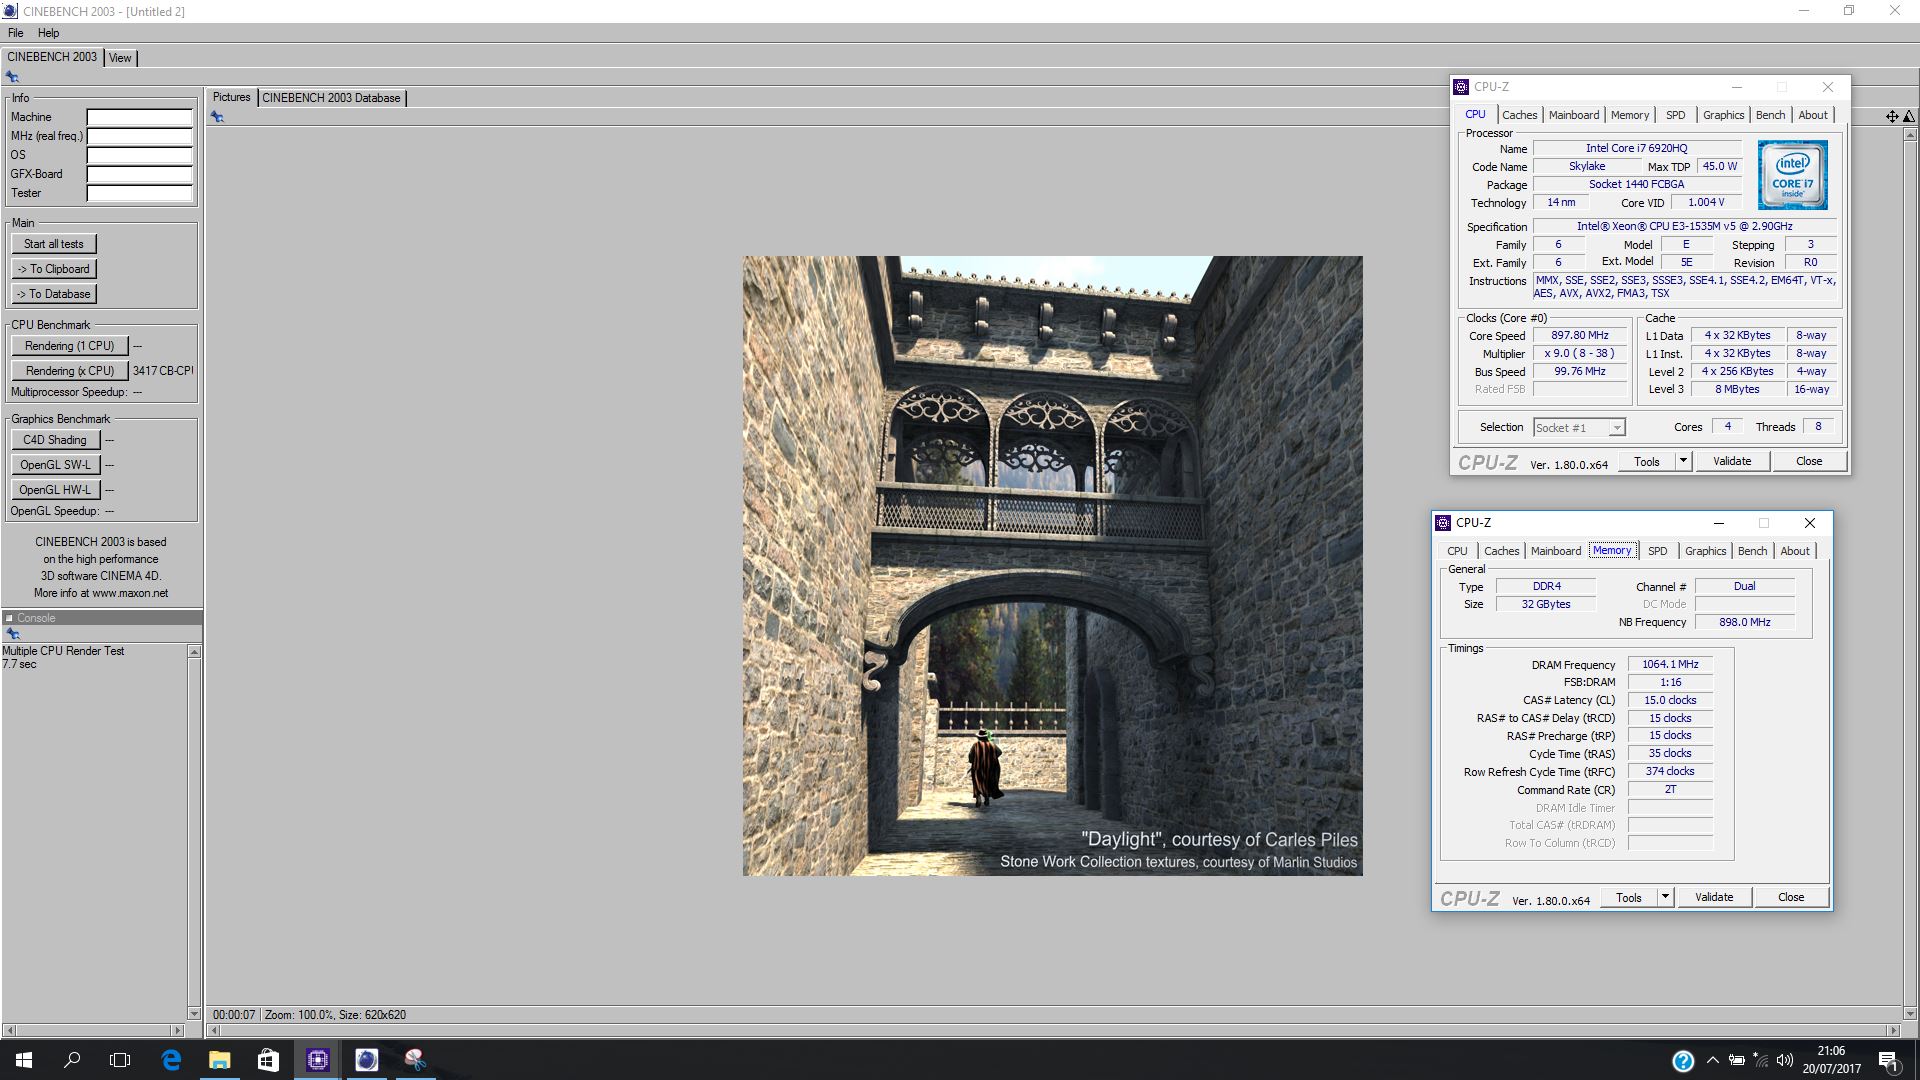Click the 1064.1 MHz DRAM Frequency value
The width and height of the screenshot is (1920, 1080).
coord(1670,665)
